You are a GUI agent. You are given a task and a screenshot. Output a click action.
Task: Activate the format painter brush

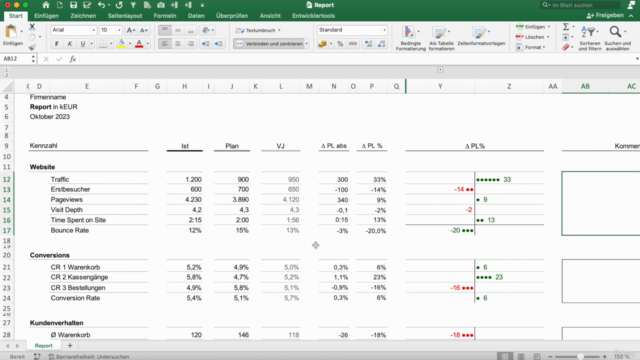point(32,47)
